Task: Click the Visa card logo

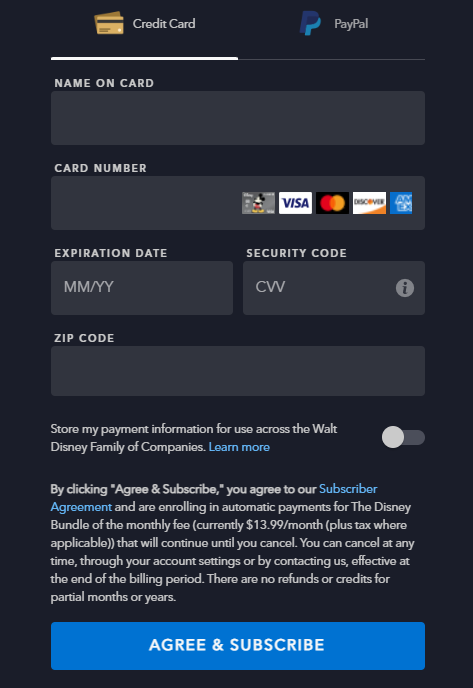Action: pos(295,203)
